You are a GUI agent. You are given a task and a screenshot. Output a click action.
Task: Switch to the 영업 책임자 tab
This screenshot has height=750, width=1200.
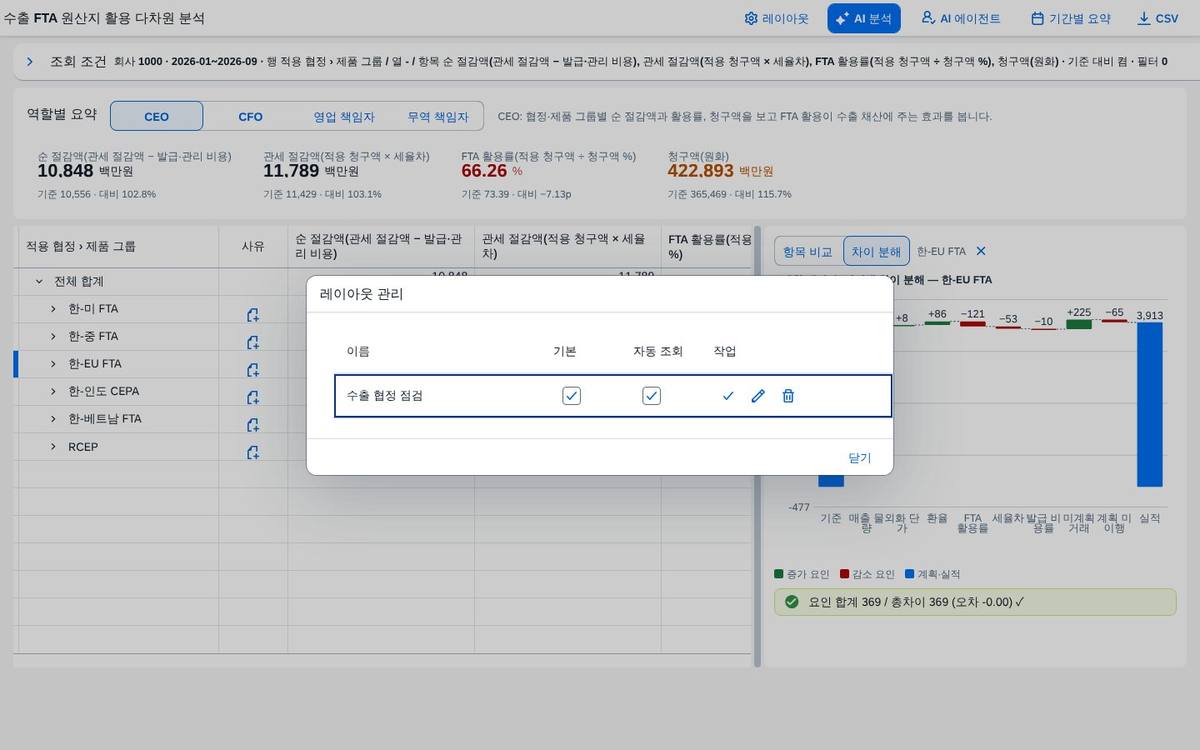point(344,116)
